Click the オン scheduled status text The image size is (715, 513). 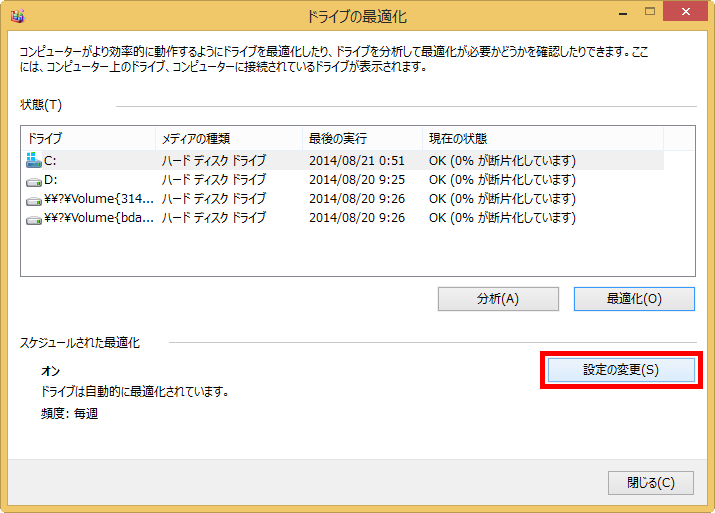coord(50,371)
